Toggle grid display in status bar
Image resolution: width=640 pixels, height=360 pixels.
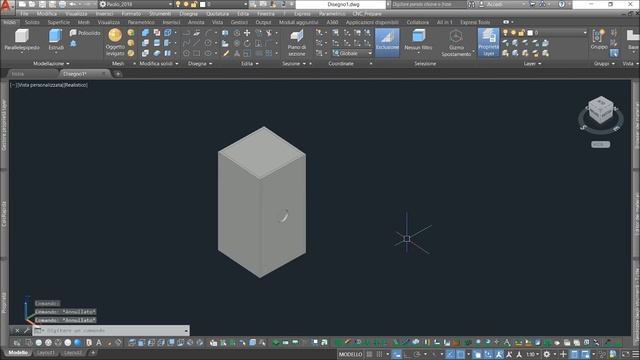click(369, 354)
